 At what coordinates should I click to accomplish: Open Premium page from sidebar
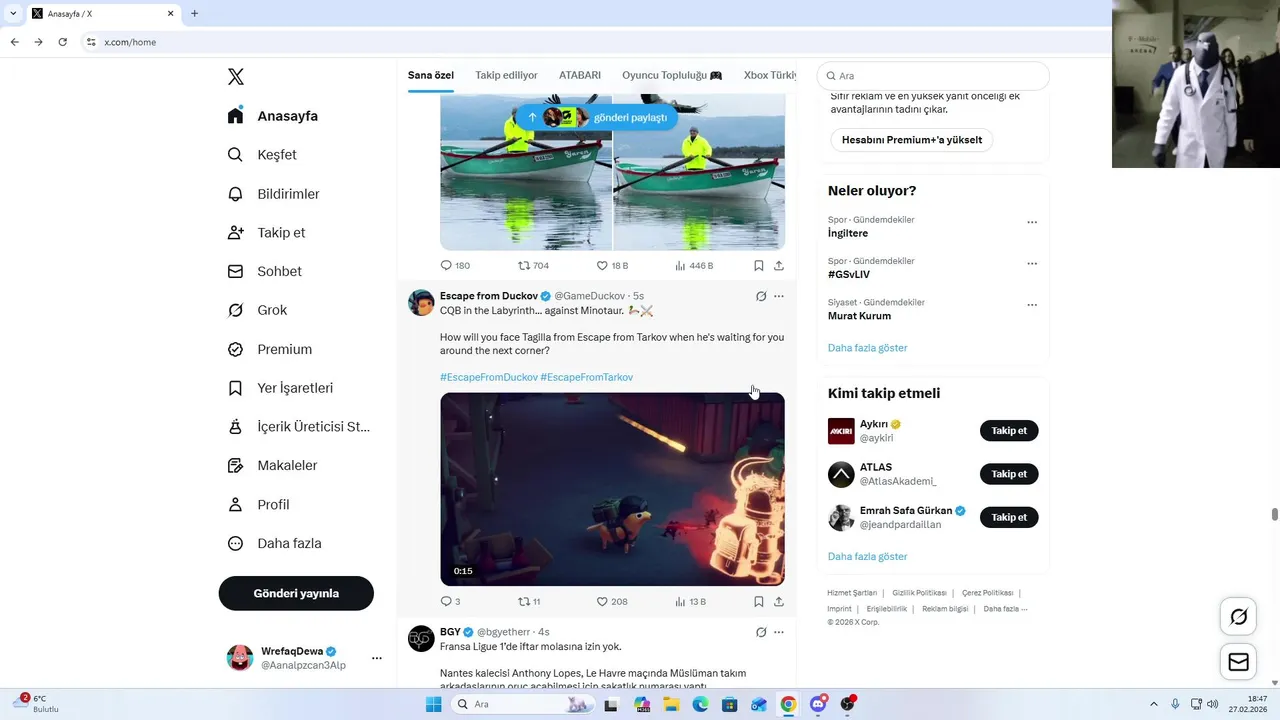[270, 349]
